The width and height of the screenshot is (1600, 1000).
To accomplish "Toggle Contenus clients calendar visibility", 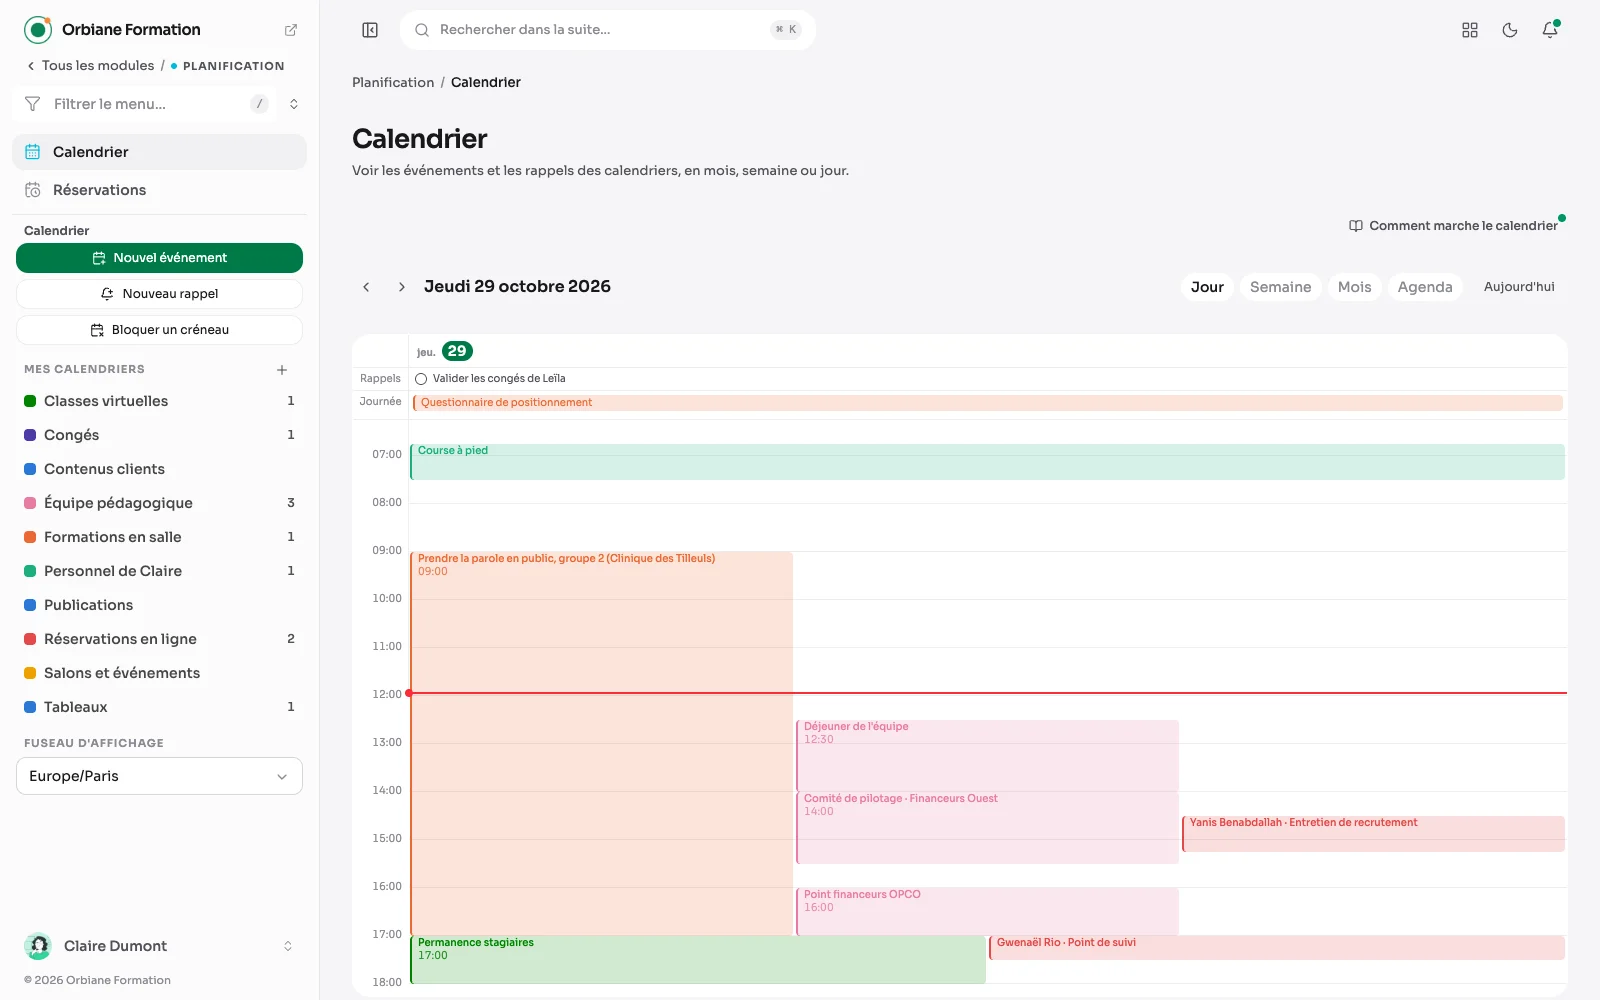I will (x=30, y=469).
